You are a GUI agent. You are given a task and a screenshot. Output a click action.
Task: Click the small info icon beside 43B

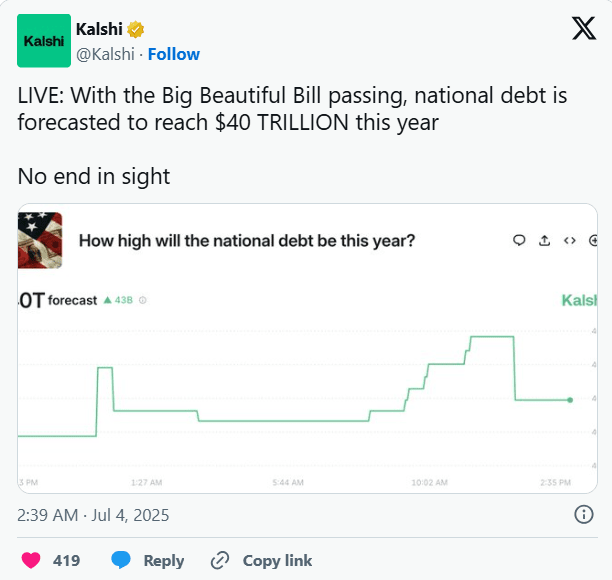pos(143,299)
